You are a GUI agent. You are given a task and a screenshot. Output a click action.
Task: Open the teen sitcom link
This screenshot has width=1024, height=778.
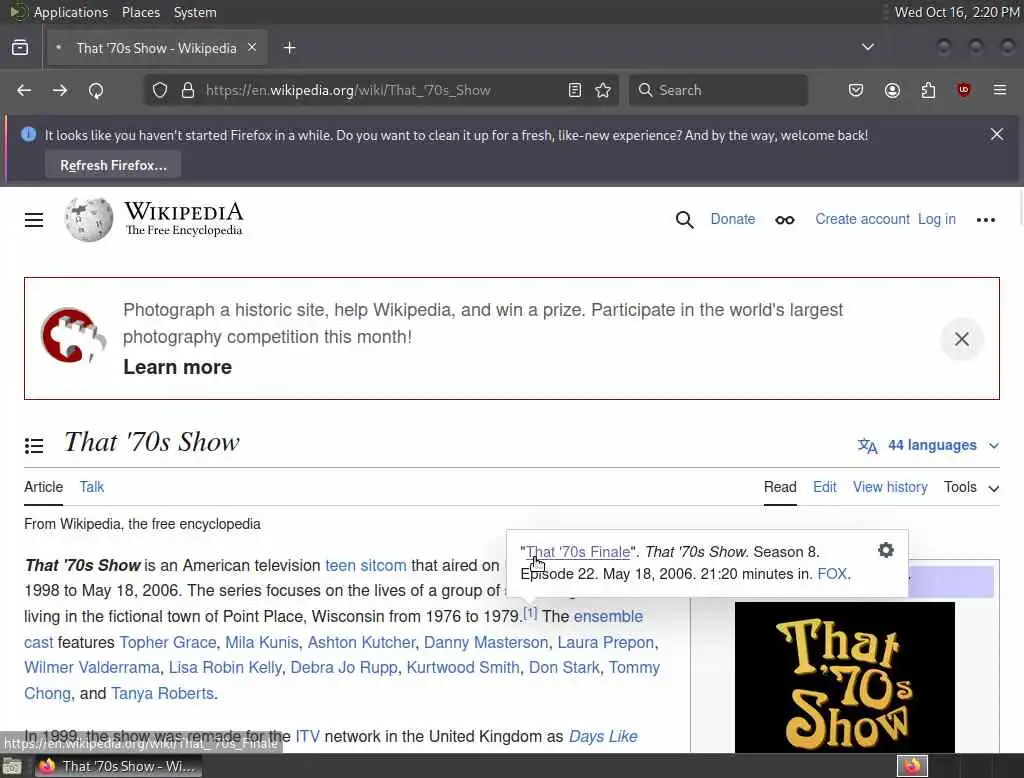point(366,565)
